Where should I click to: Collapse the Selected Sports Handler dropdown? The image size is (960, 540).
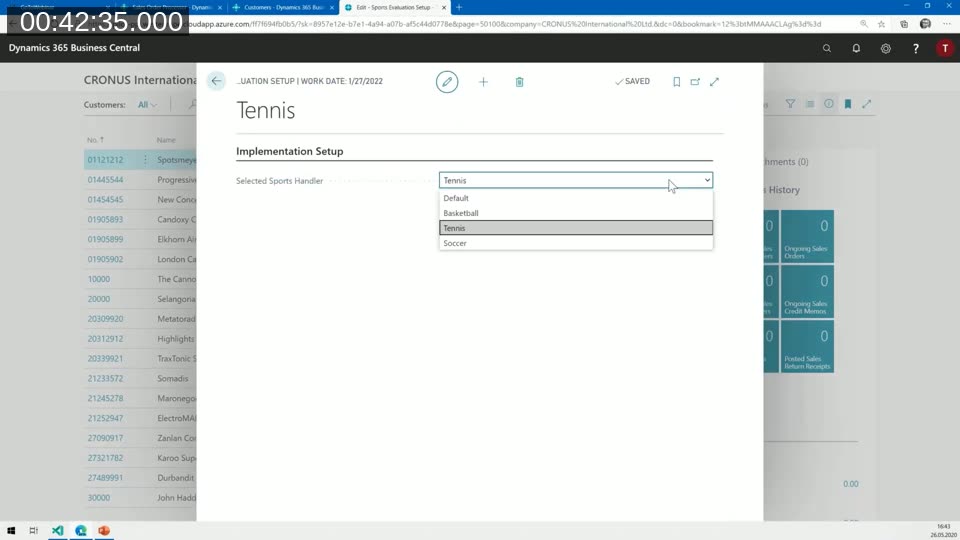click(707, 180)
